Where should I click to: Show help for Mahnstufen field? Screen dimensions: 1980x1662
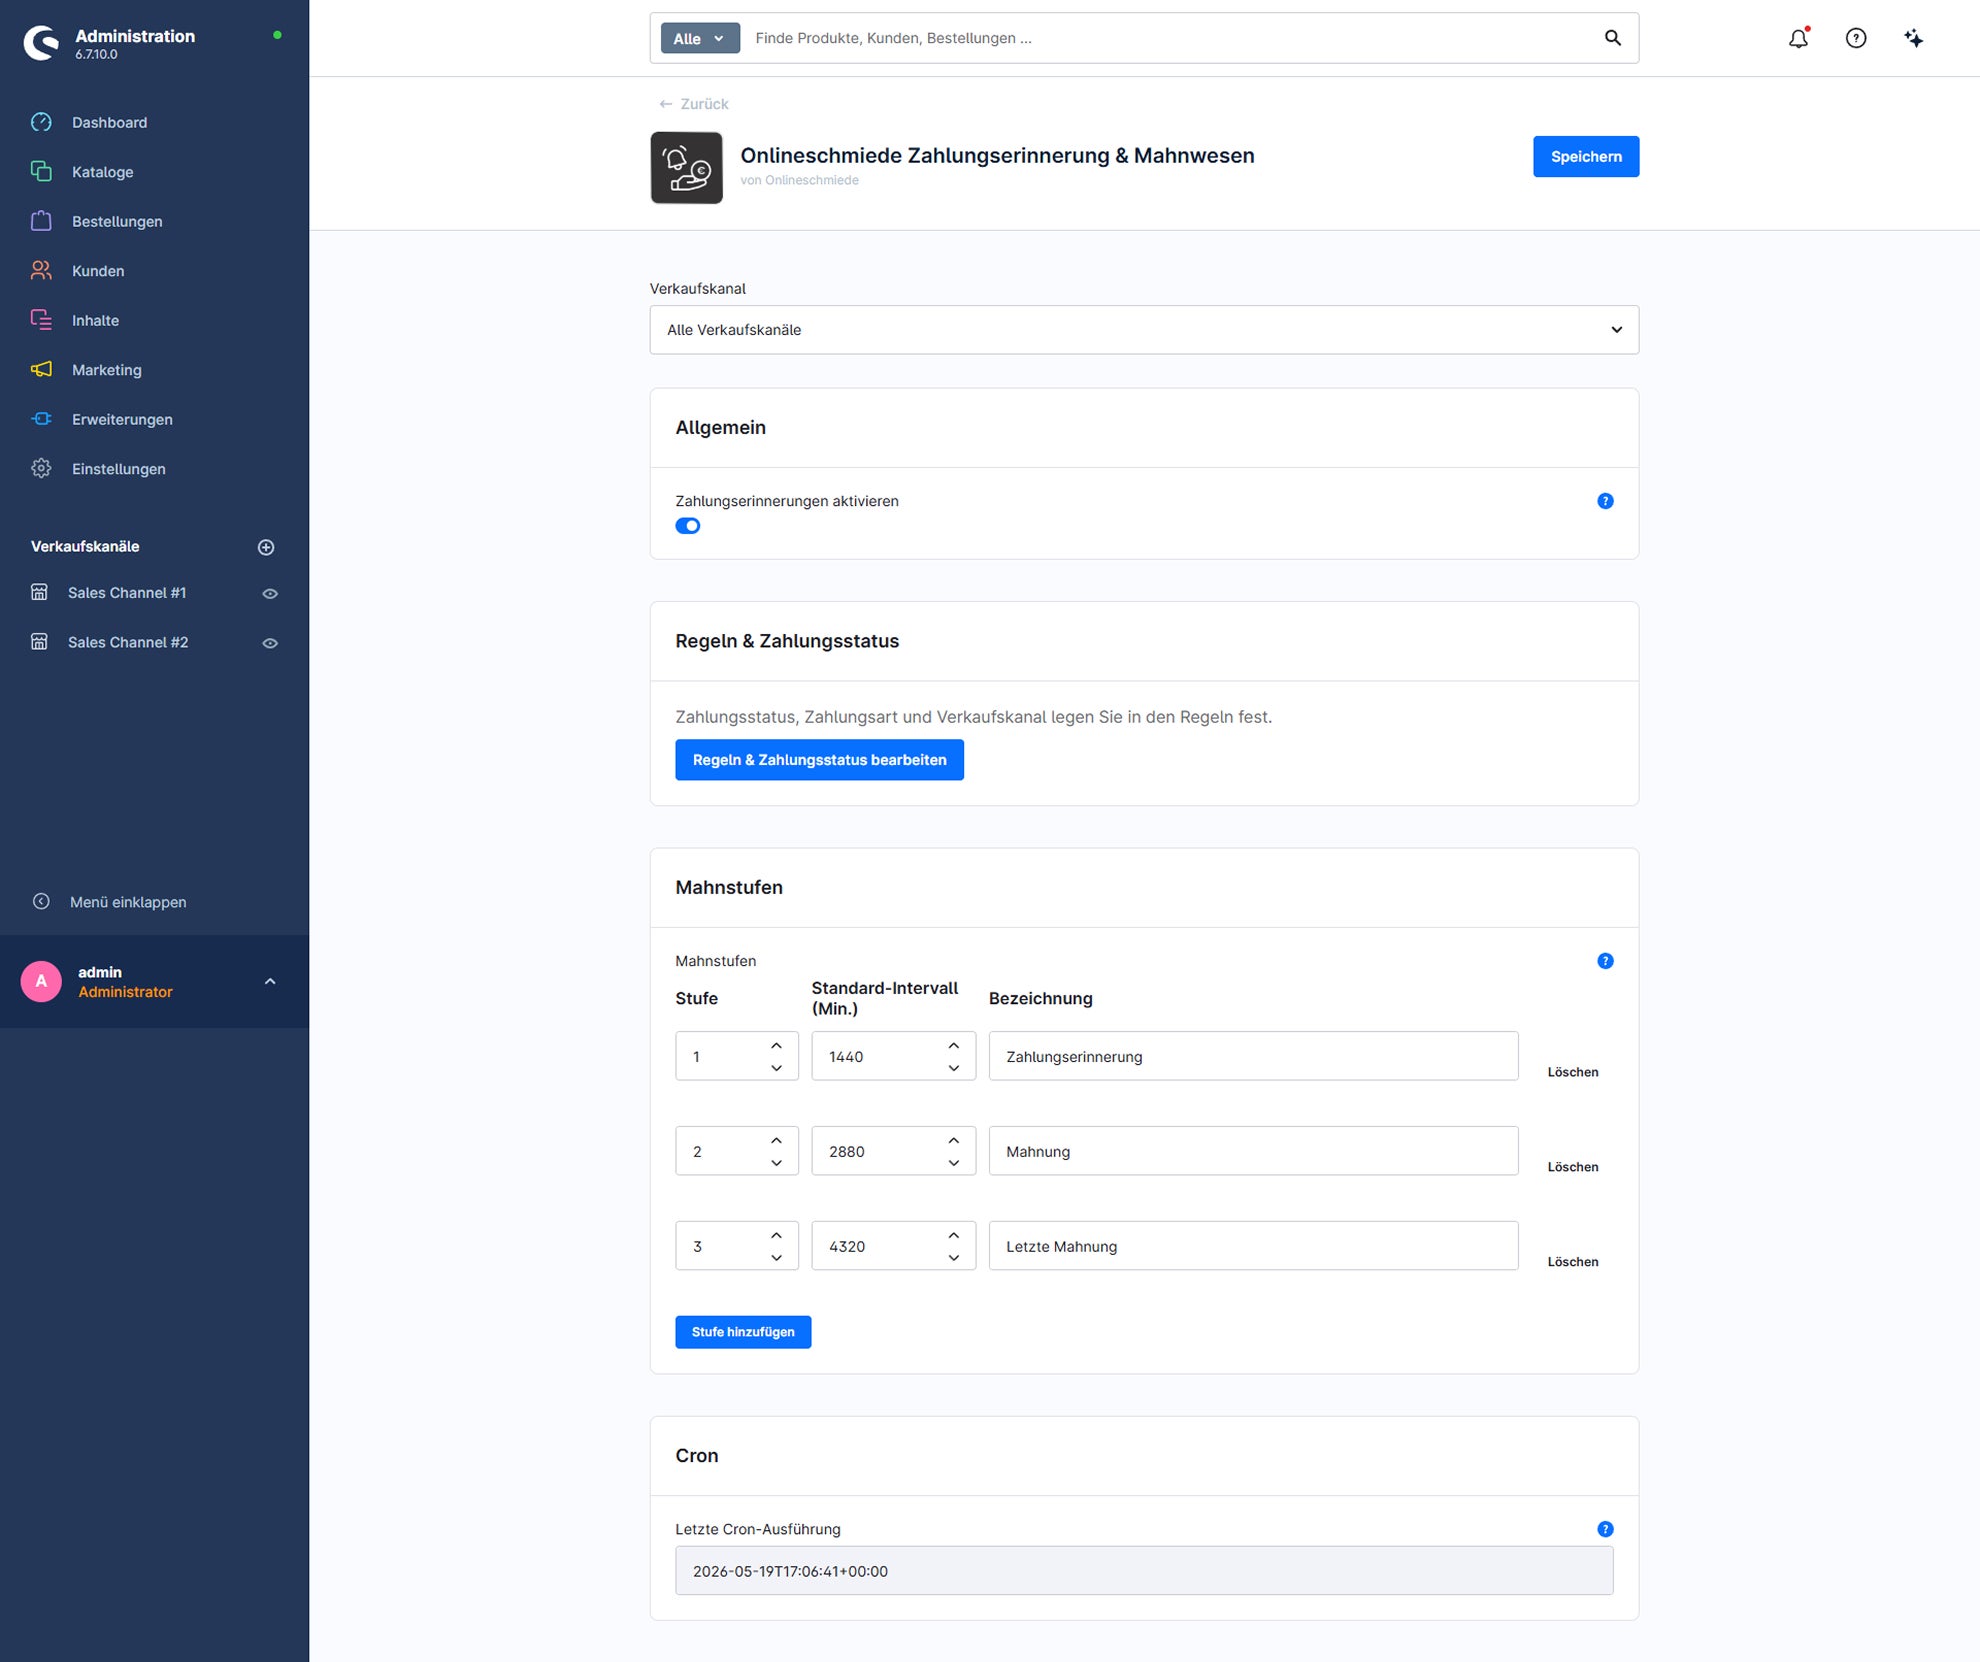click(x=1605, y=961)
